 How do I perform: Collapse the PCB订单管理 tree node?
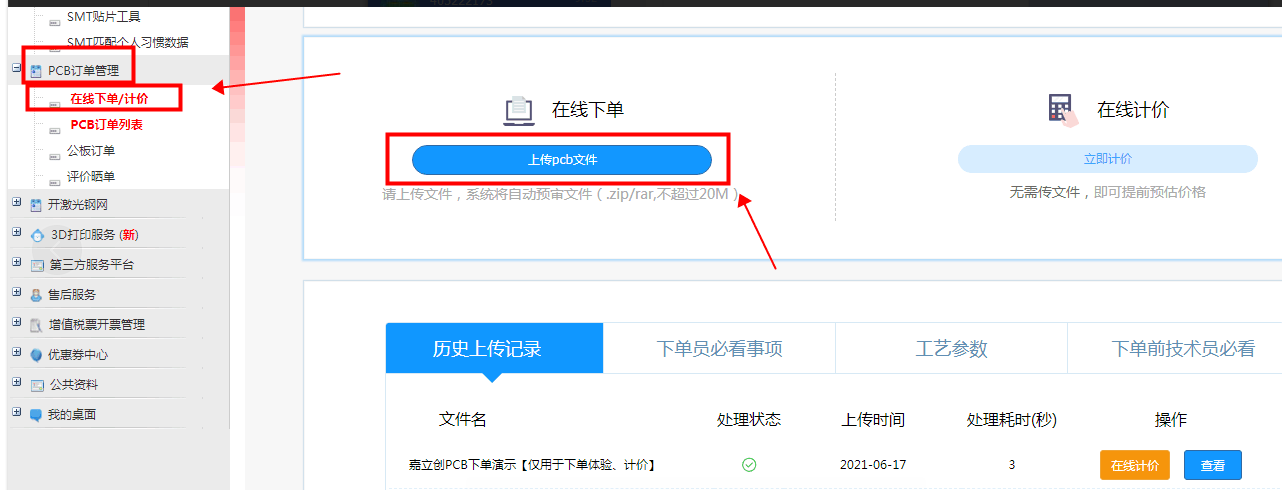[16, 69]
